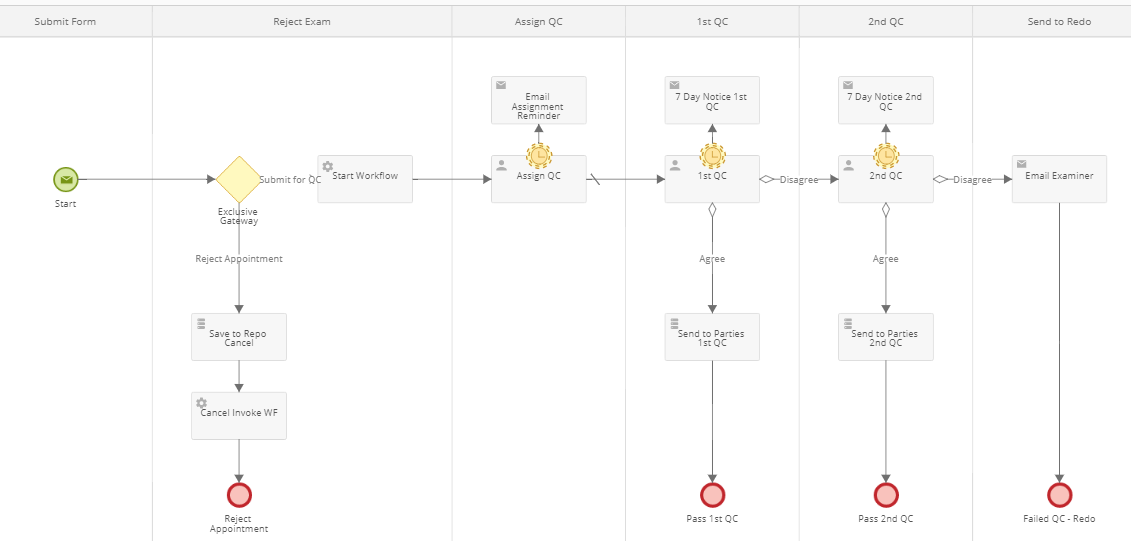Image resolution: width=1131 pixels, height=541 pixels.
Task: Select the green Start message event
Action: [x=66, y=179]
